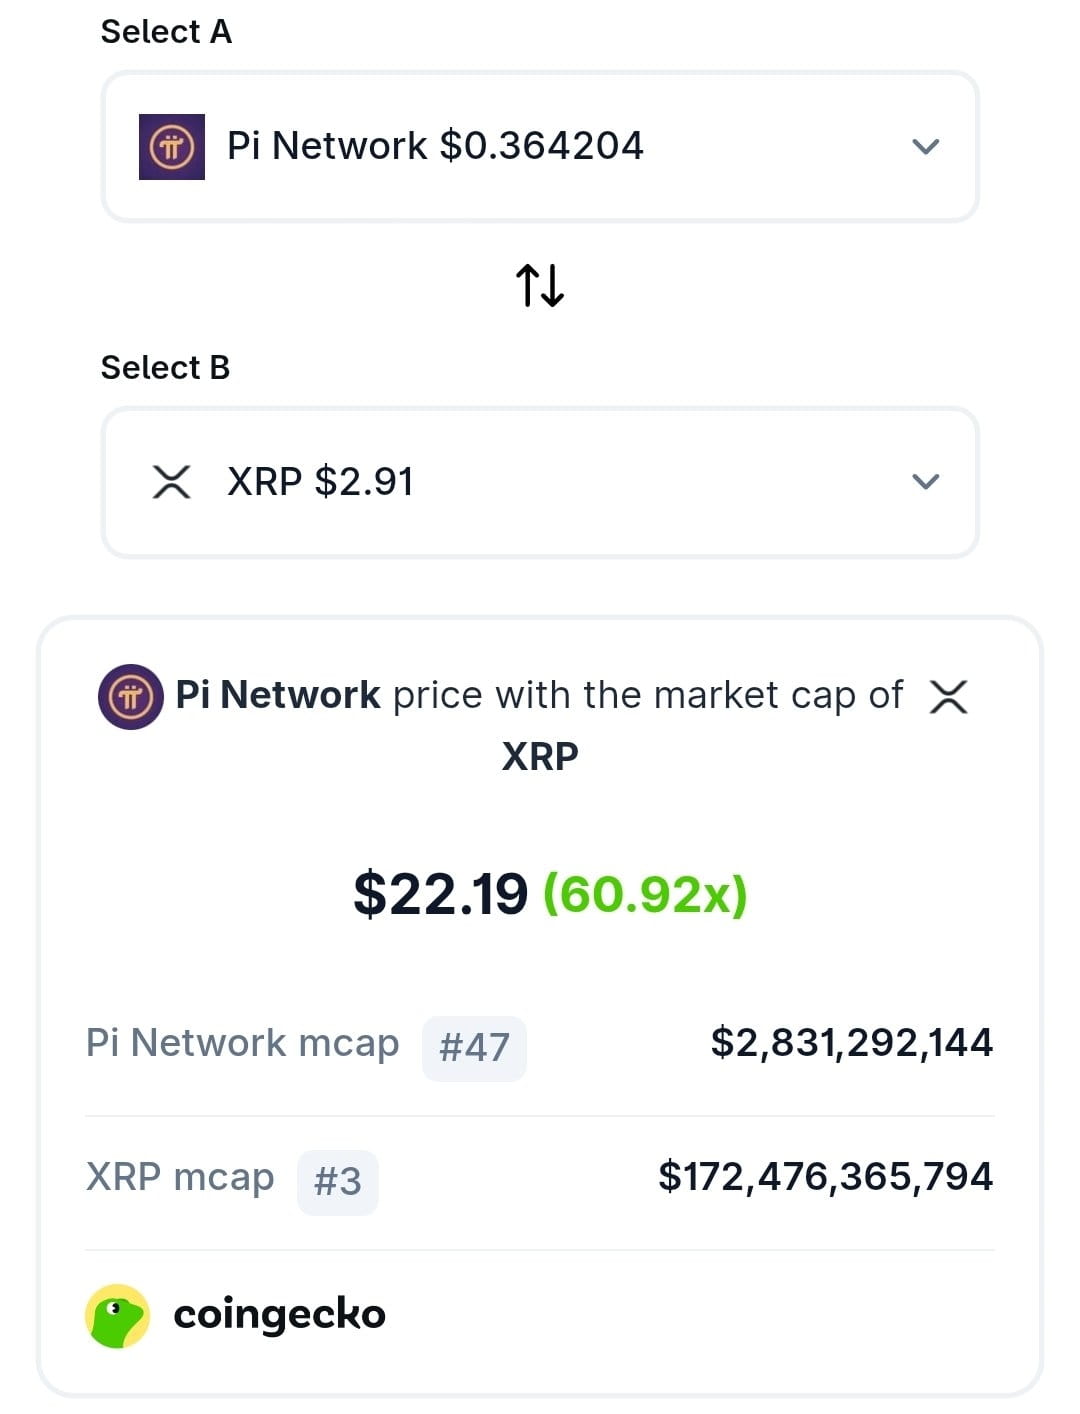
Task: Click the Select A field label
Action: tap(165, 31)
